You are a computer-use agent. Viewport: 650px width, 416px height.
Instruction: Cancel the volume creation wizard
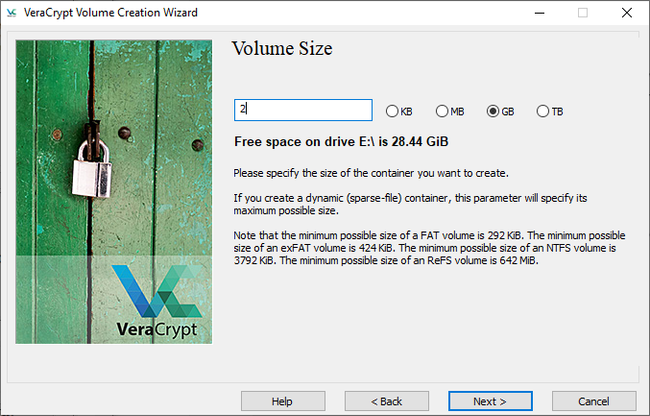point(594,401)
